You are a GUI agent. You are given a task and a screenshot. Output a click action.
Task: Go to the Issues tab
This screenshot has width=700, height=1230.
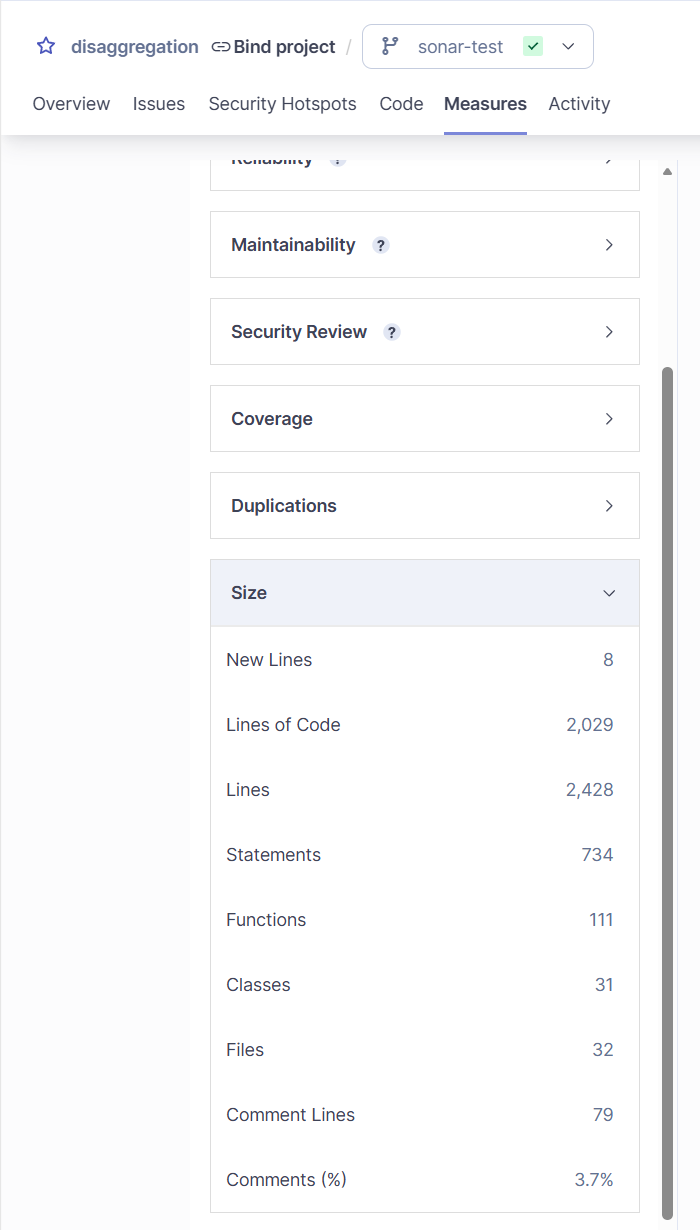coord(159,104)
